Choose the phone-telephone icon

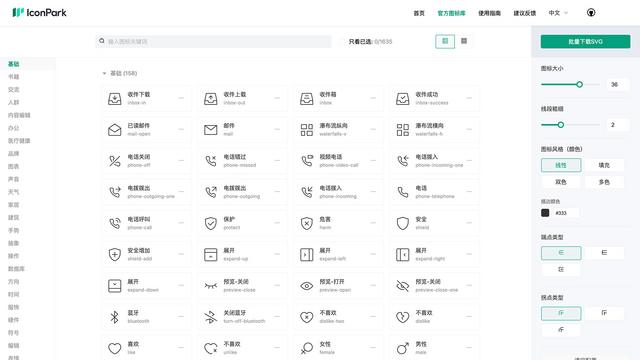402,192
